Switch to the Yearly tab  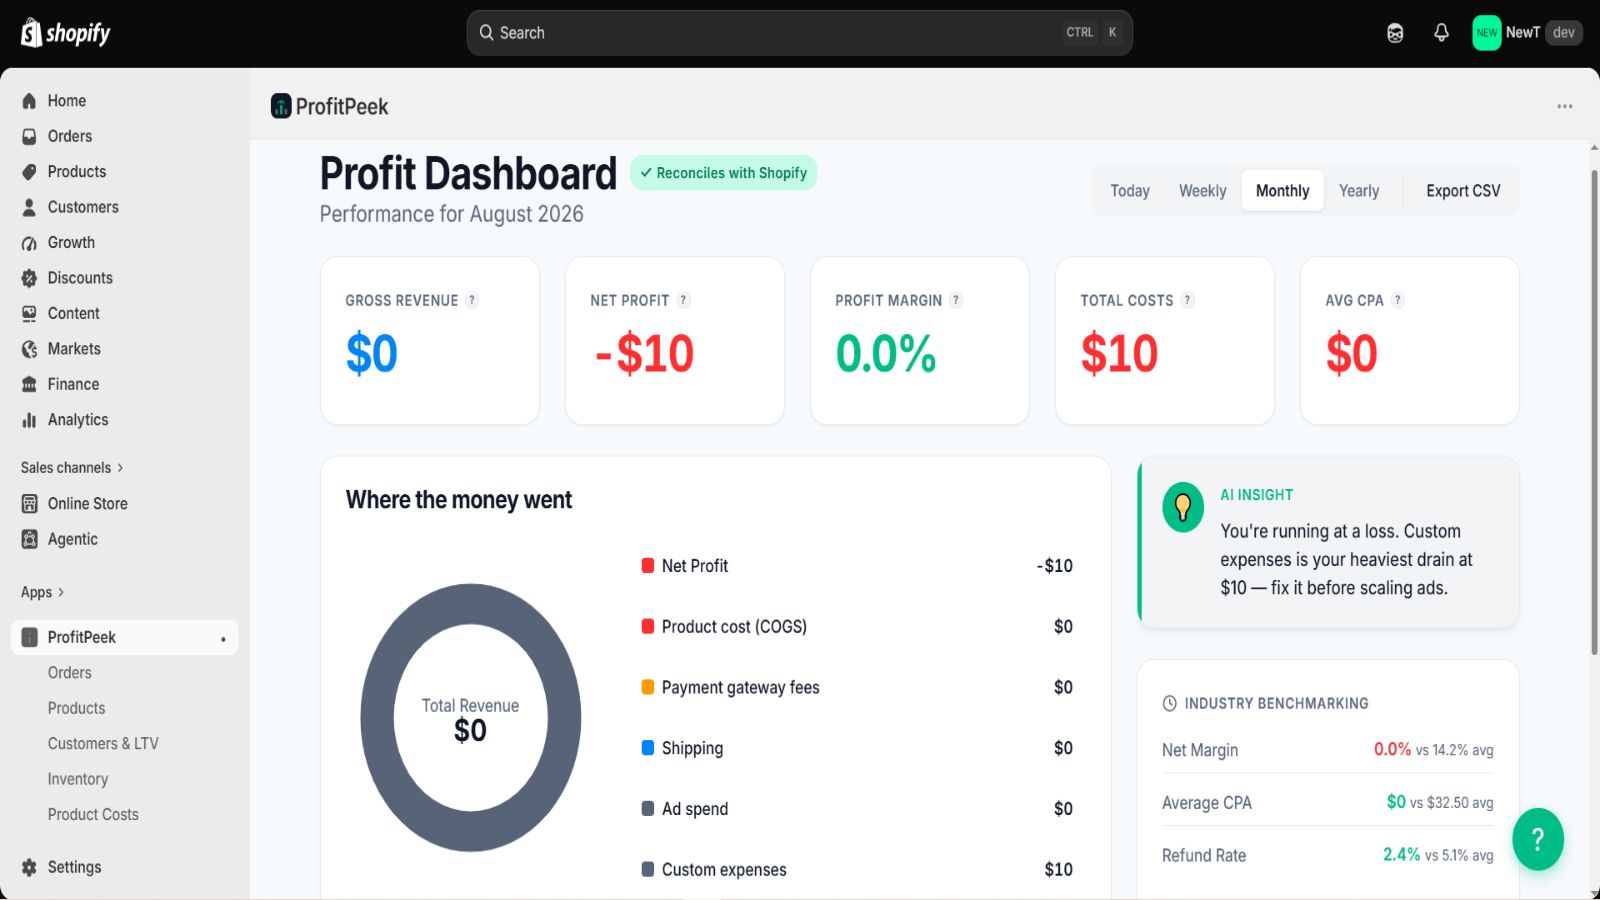coord(1359,191)
